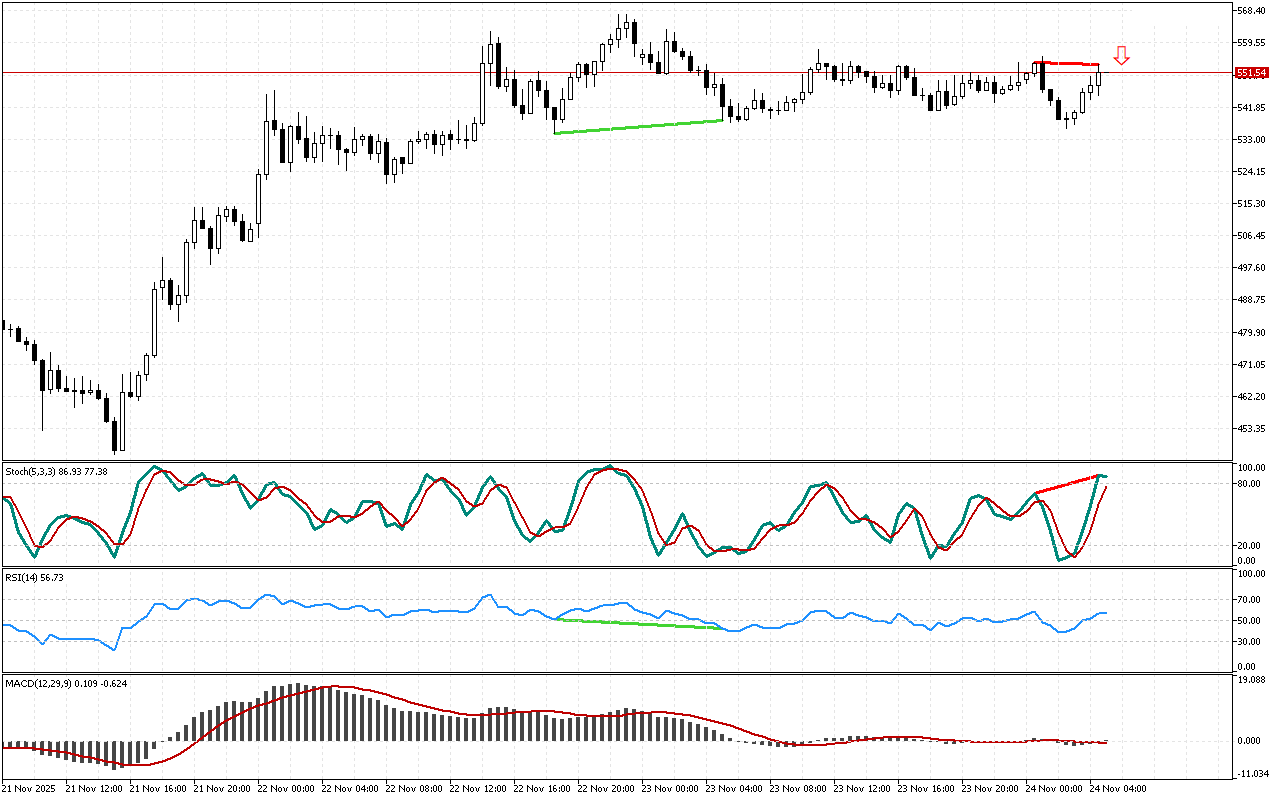Click the red down arrow sell signal

click(1122, 55)
